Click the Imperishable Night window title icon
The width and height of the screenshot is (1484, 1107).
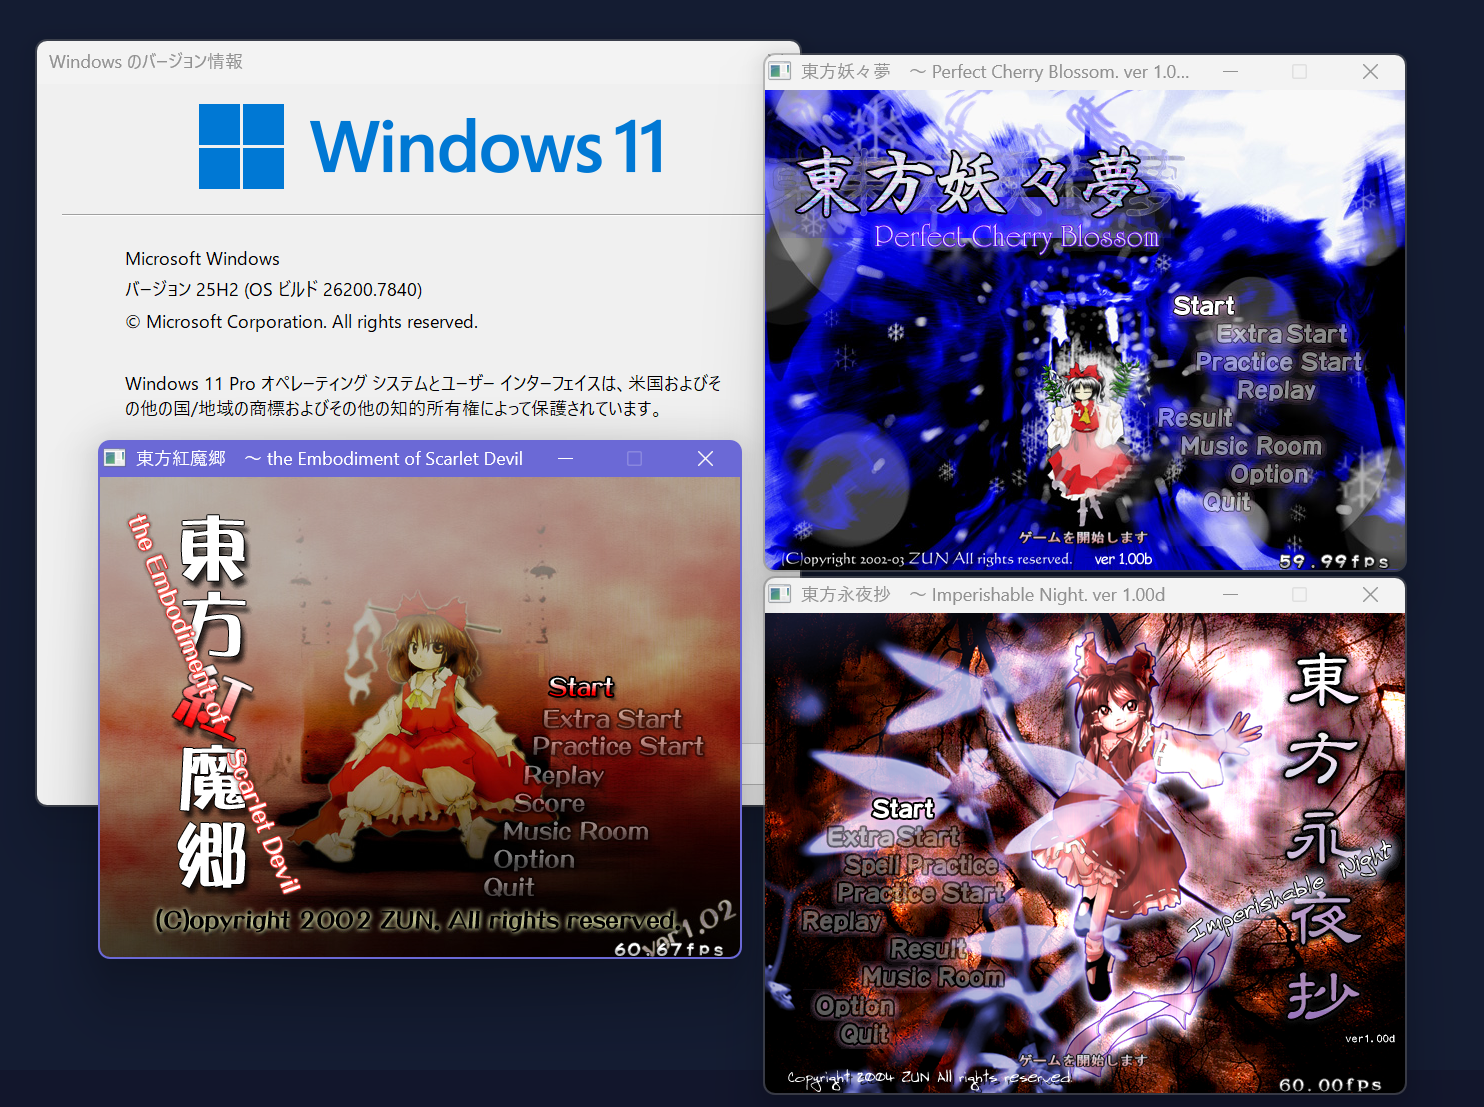point(780,595)
